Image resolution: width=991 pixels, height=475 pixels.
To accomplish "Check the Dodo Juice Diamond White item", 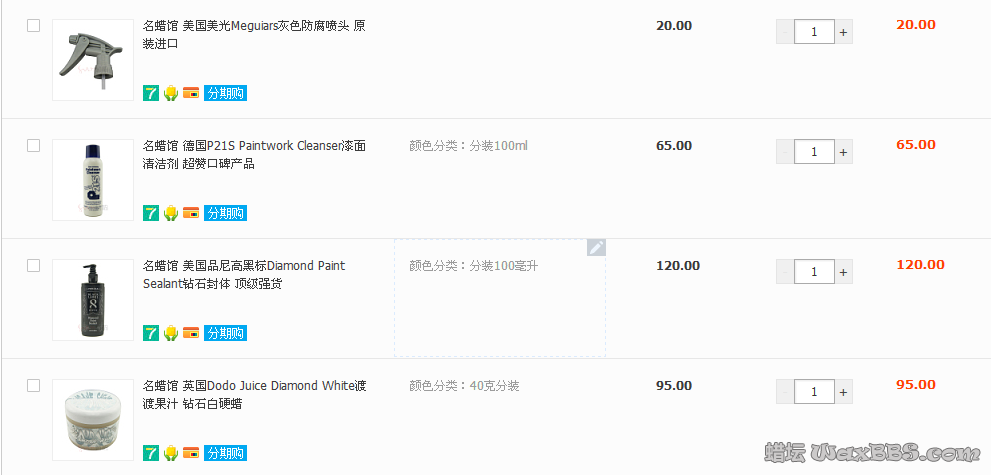I will pos(33,386).
